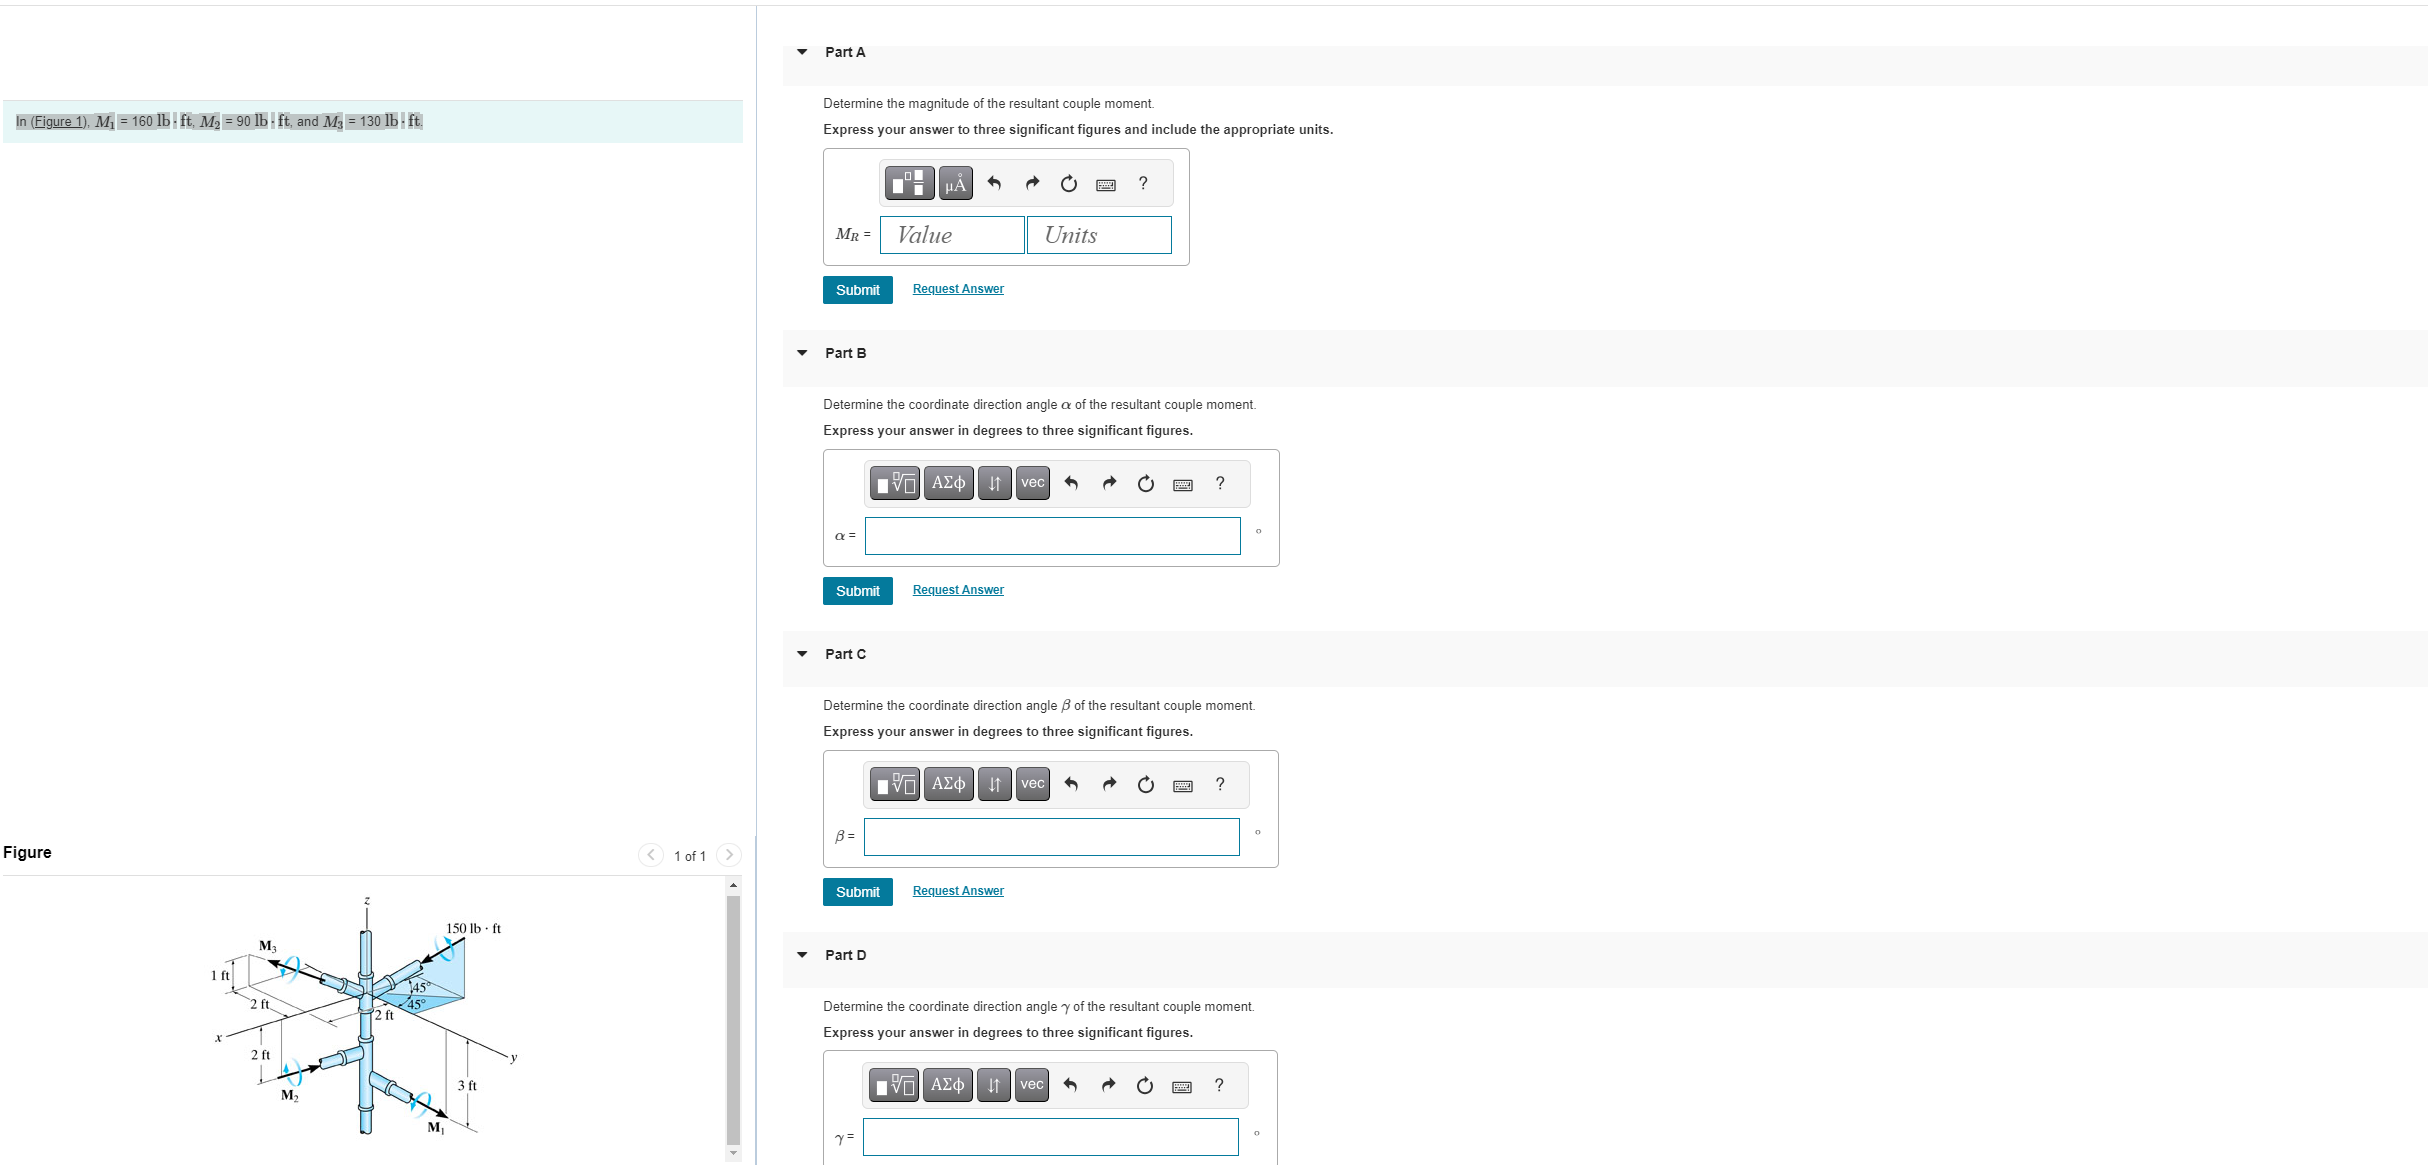Click the µÅ units symbol button in Part A
Viewport: 2428px width, 1165px height.
(x=955, y=183)
